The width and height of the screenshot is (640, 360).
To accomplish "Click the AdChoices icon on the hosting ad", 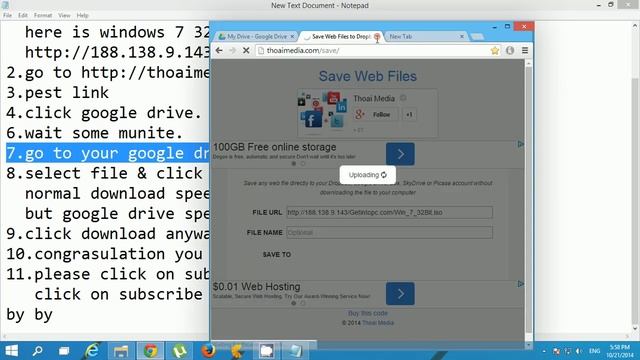I will tap(521, 284).
